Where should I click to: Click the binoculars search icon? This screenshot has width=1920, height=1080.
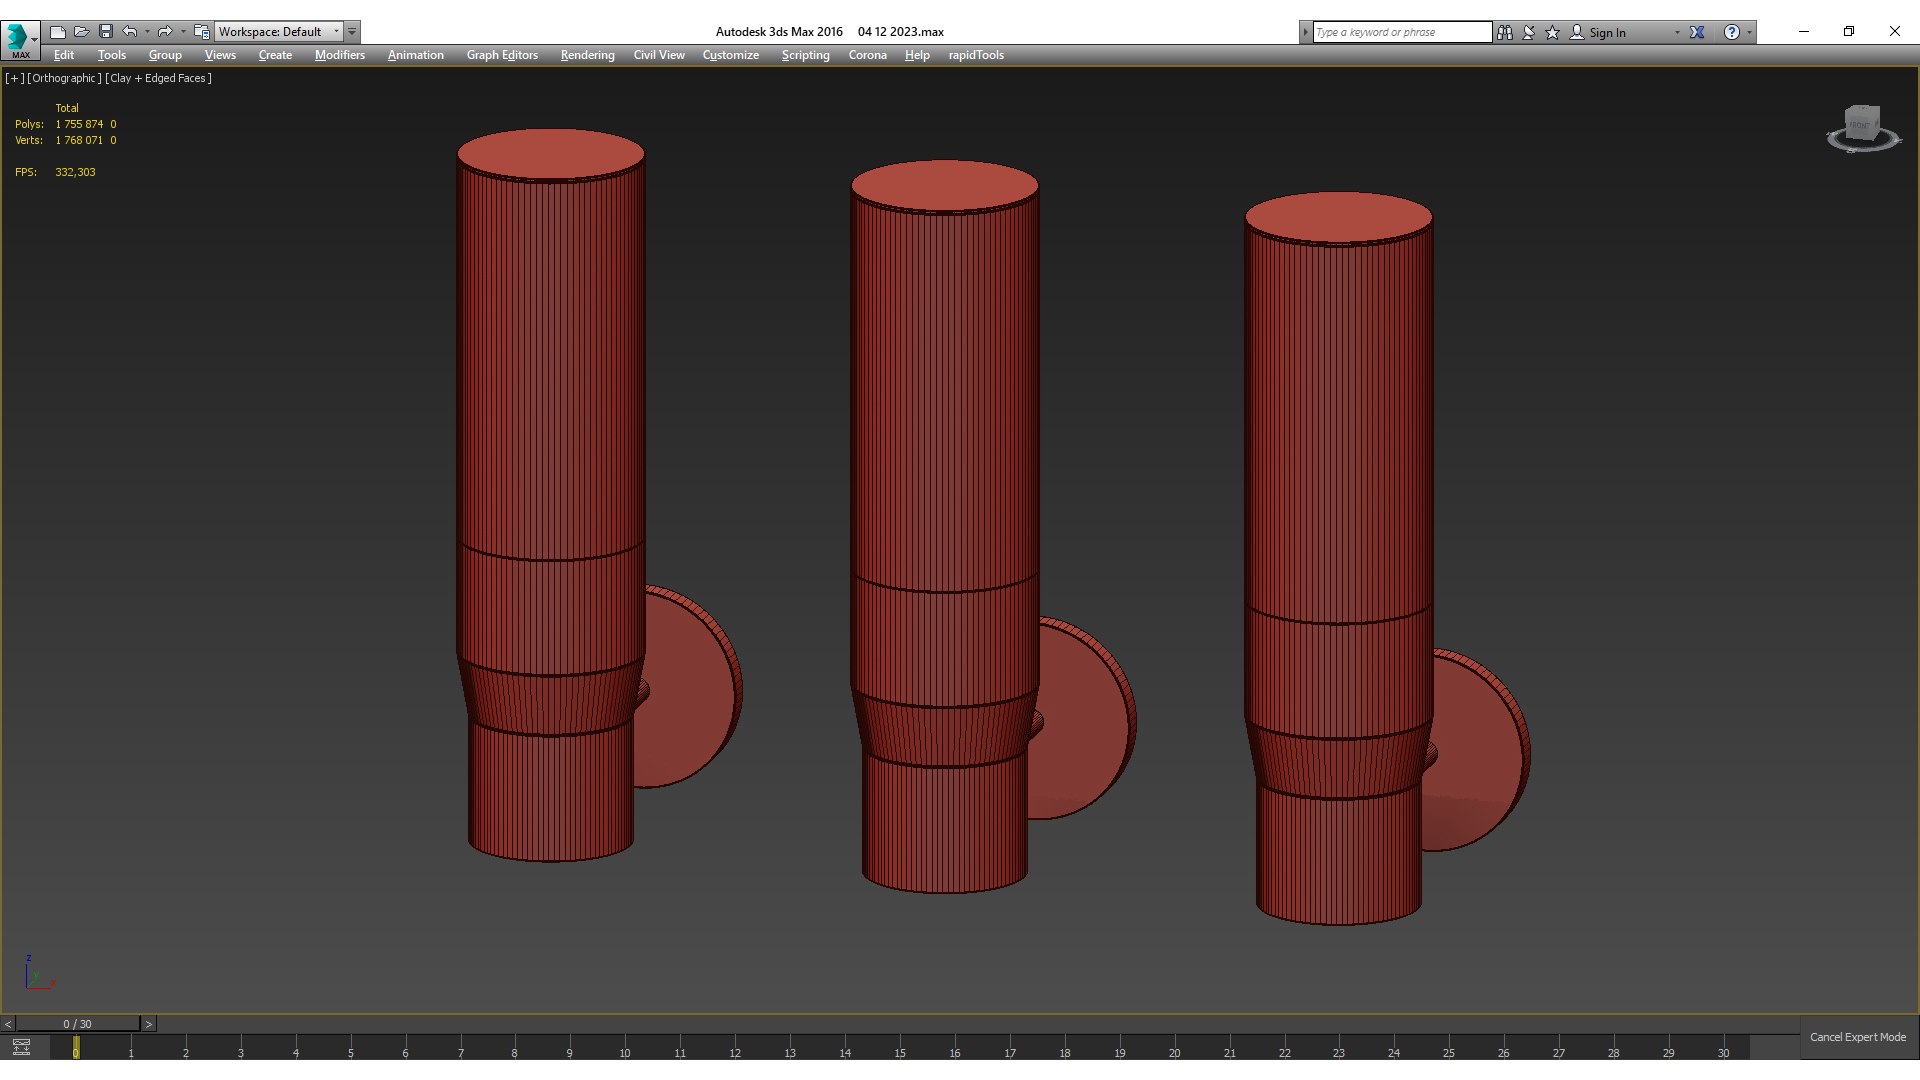pyautogui.click(x=1505, y=32)
